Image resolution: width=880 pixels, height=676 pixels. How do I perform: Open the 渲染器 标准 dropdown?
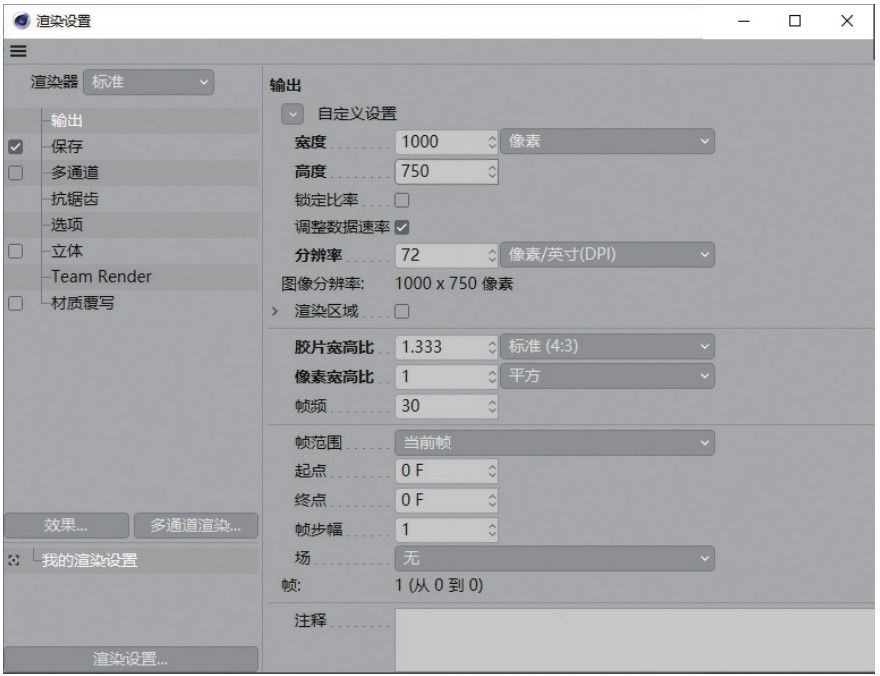pyautogui.click(x=149, y=82)
